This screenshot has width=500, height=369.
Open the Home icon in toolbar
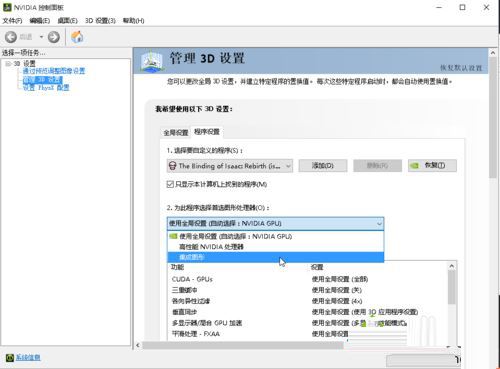point(77,37)
